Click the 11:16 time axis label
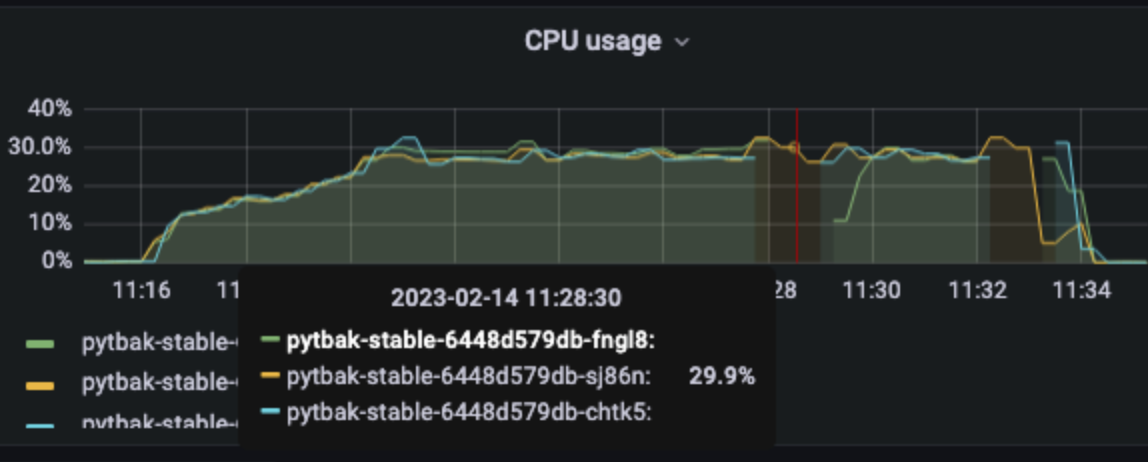 tap(141, 291)
